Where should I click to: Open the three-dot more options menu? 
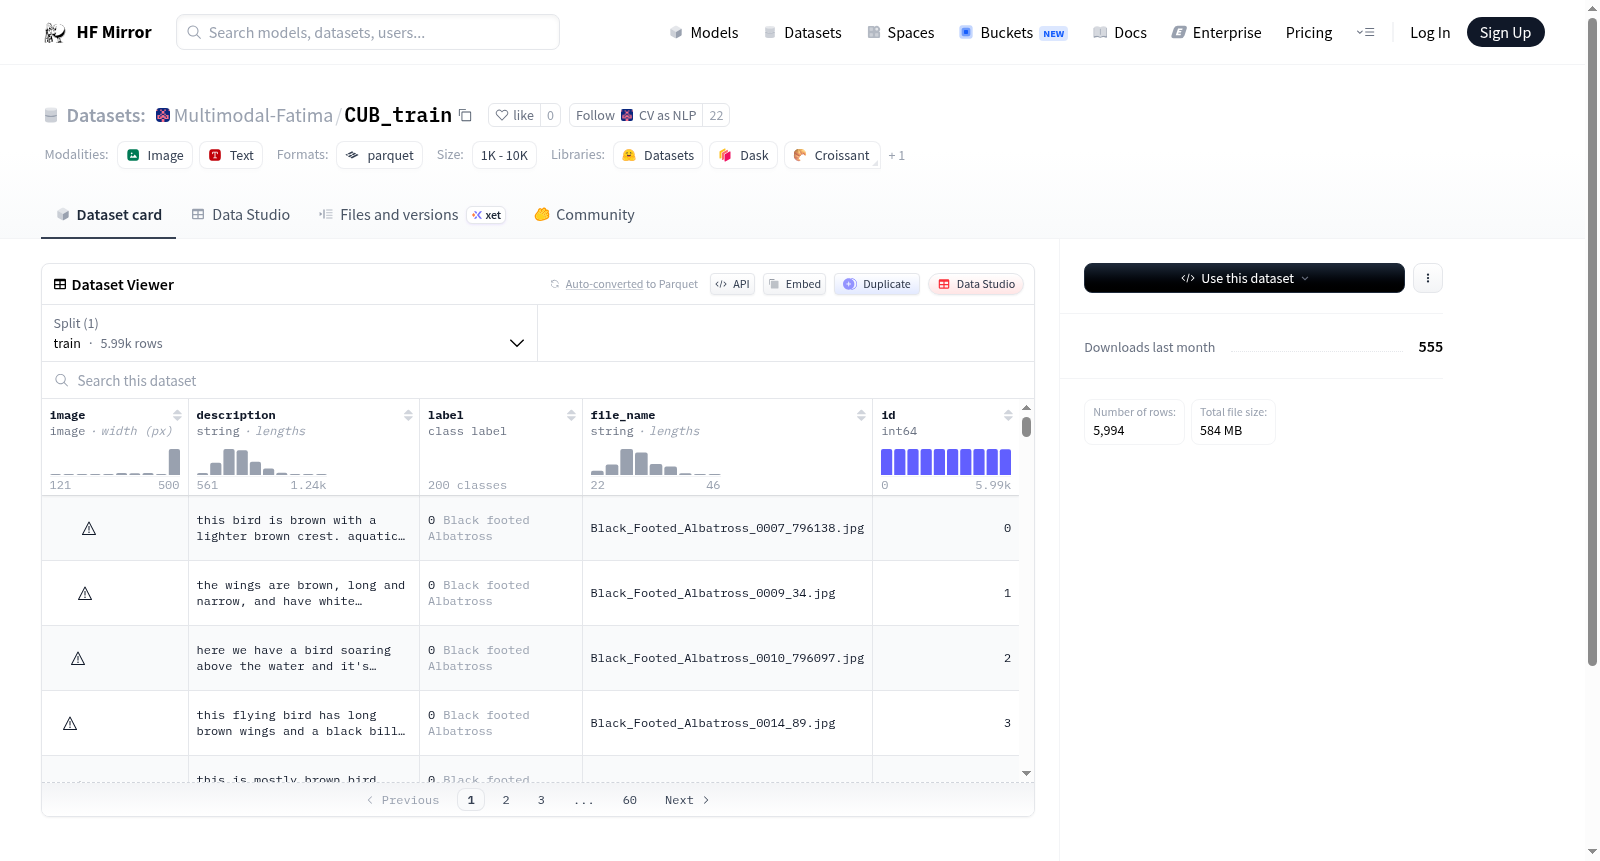pyautogui.click(x=1428, y=278)
